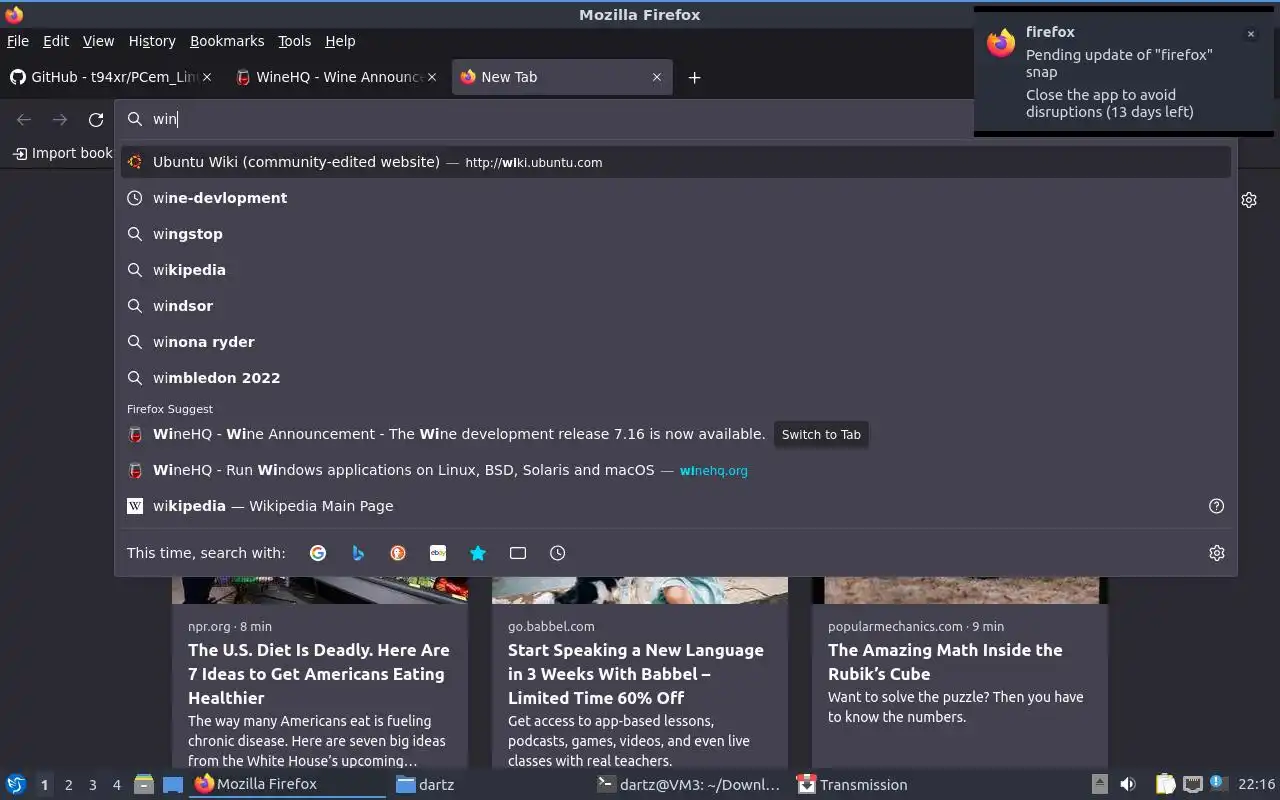
Task: Select the 'wimbledon 2022' search suggestion
Action: tap(676, 378)
